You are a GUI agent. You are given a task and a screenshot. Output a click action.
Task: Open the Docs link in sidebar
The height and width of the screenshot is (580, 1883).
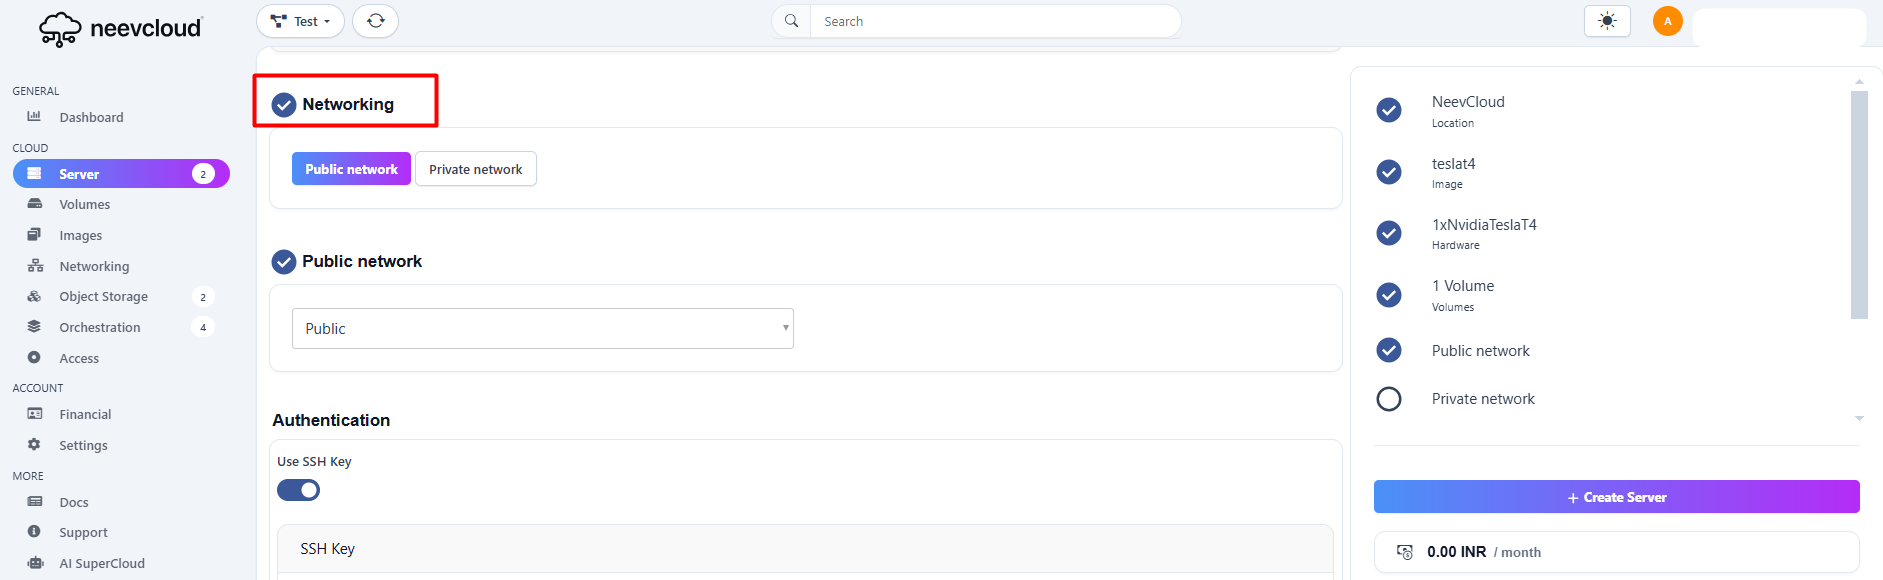click(73, 502)
